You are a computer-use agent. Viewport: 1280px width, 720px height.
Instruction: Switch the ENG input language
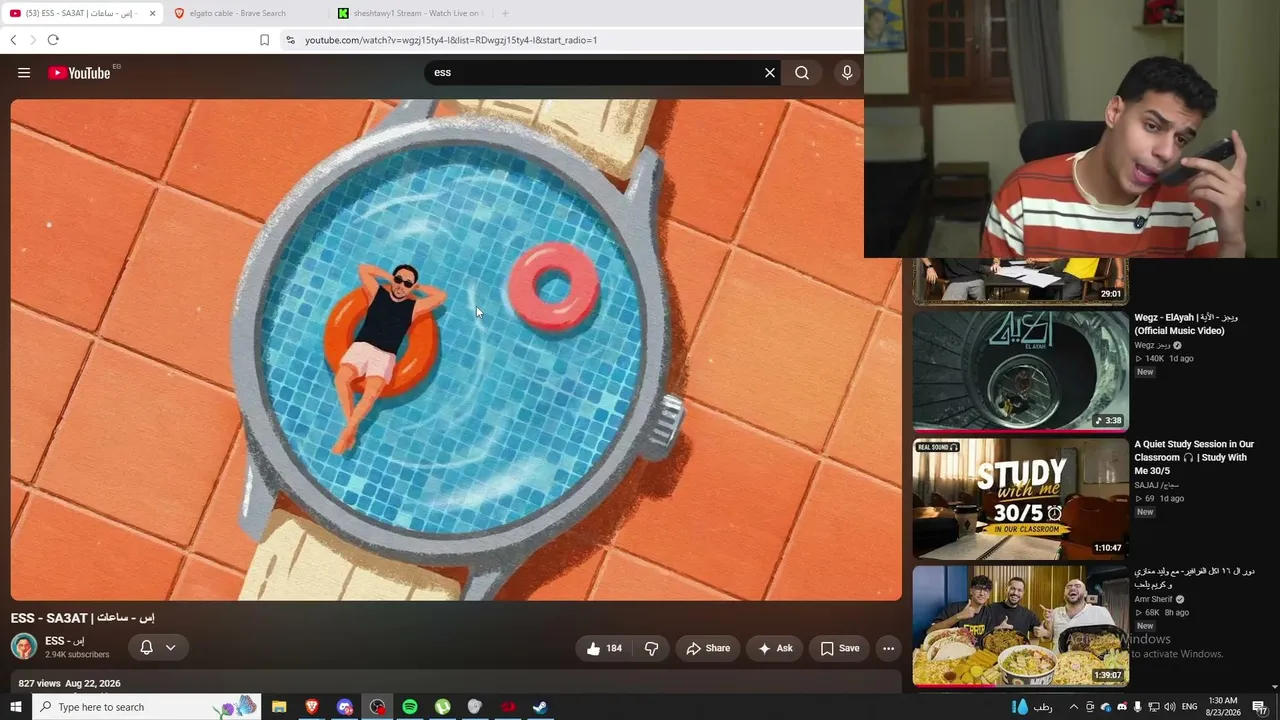(x=1190, y=707)
